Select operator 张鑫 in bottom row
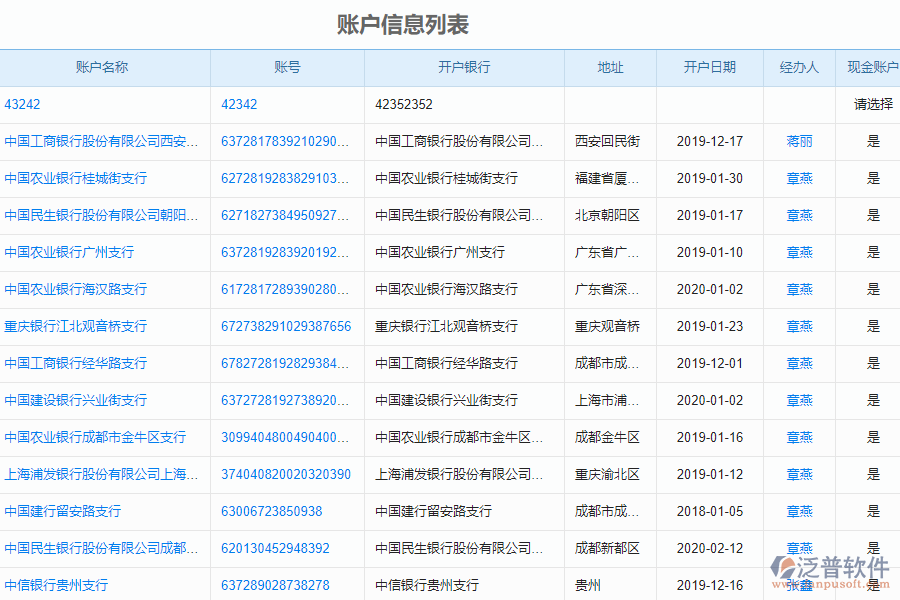 click(799, 584)
